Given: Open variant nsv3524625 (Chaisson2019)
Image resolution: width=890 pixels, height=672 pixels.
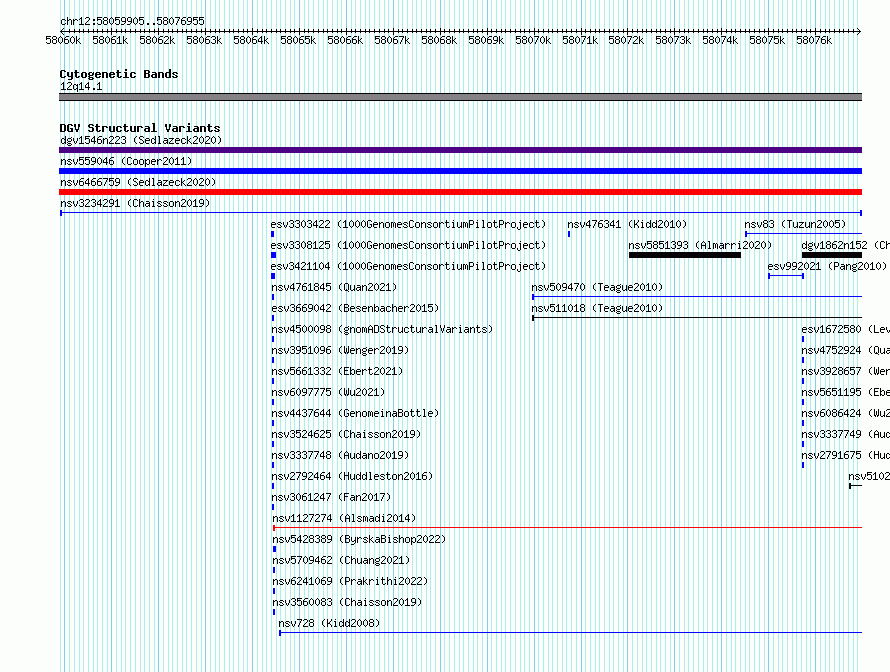Looking at the screenshot, I should click(x=346, y=434).
